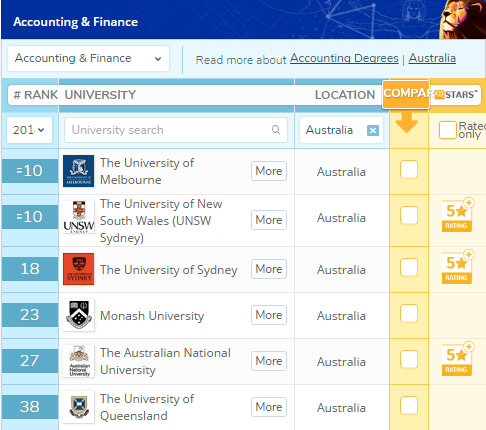Screen dimensions: 486x430
Task: Tick compare checkbox for UNSW Sydney
Action: [x=409, y=215]
